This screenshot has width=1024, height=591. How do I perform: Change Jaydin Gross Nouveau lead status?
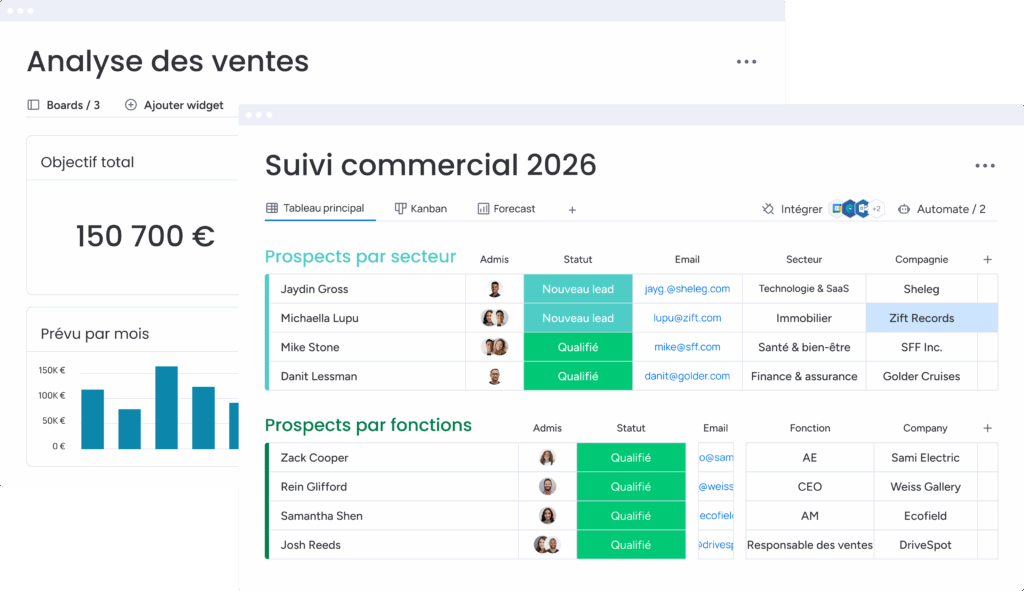578,289
